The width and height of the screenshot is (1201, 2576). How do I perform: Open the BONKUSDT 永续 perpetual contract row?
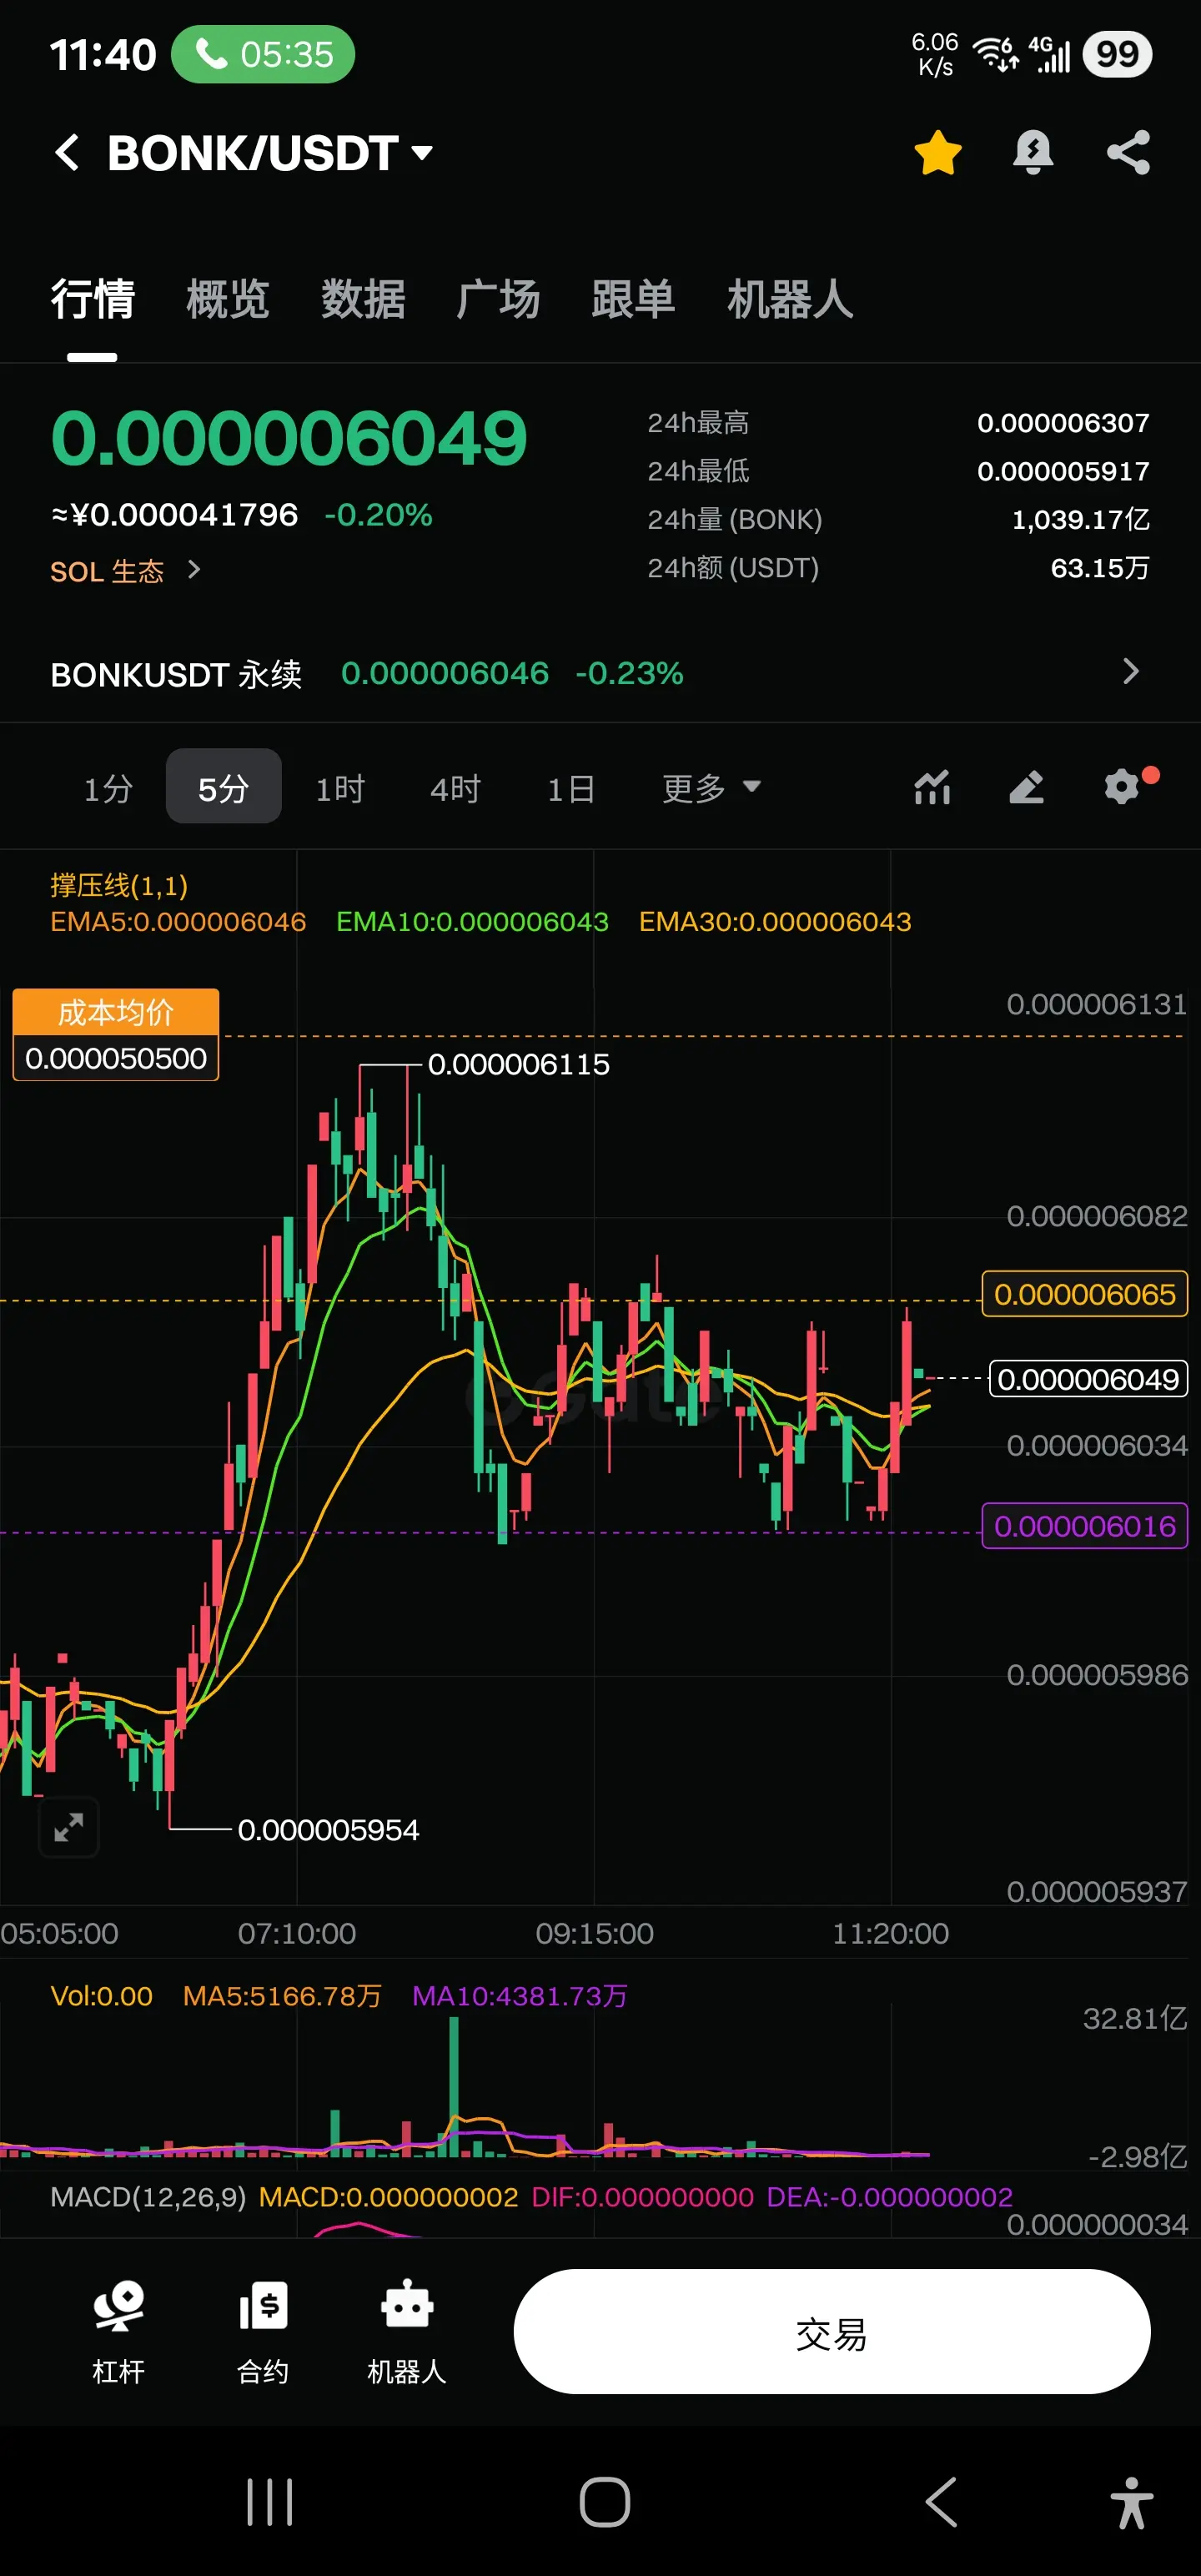tap(600, 673)
